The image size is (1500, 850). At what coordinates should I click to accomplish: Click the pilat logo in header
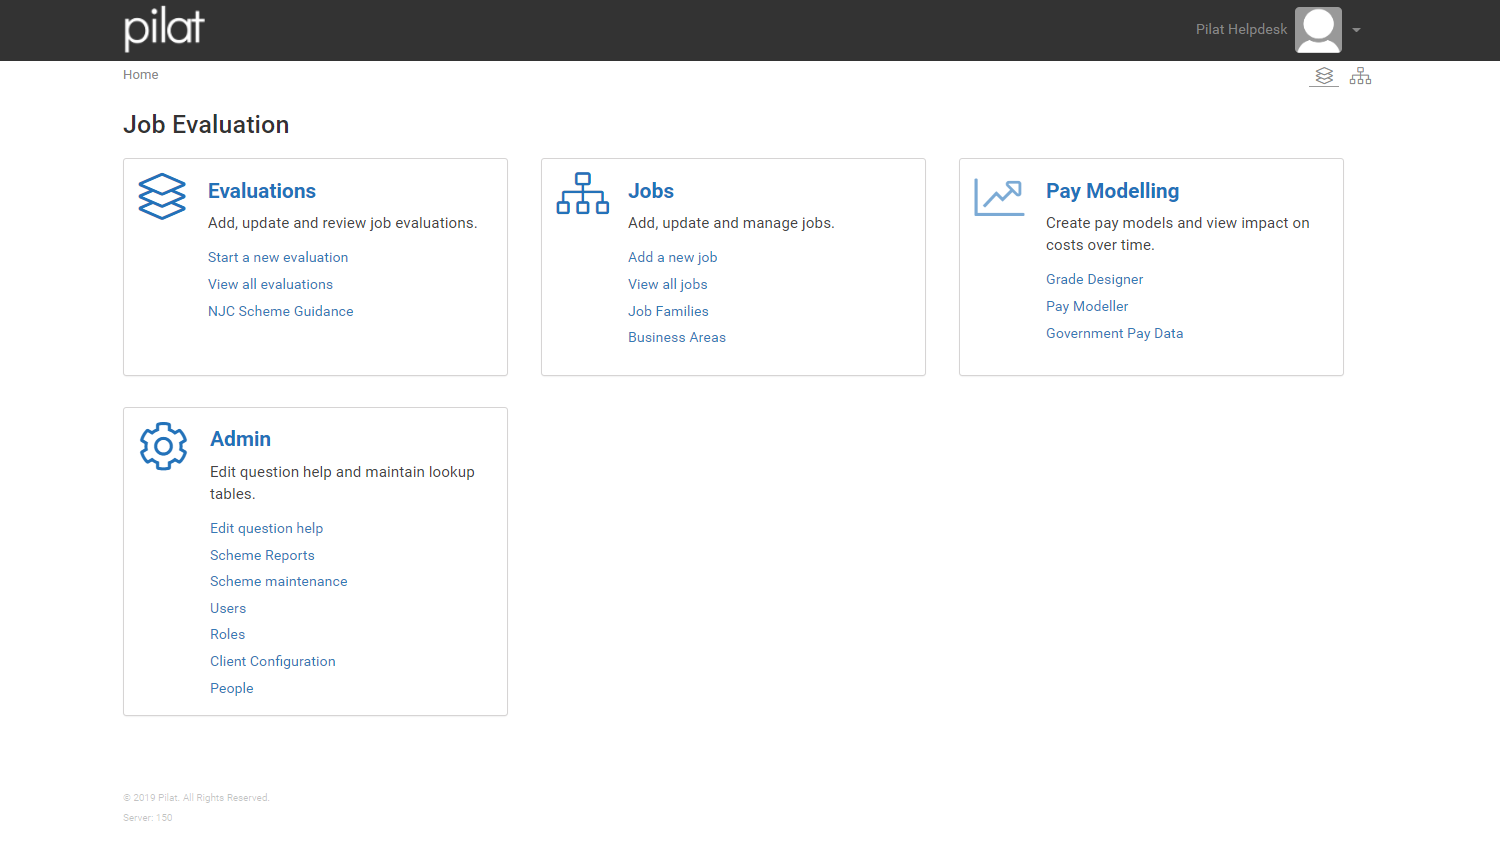[x=164, y=29]
